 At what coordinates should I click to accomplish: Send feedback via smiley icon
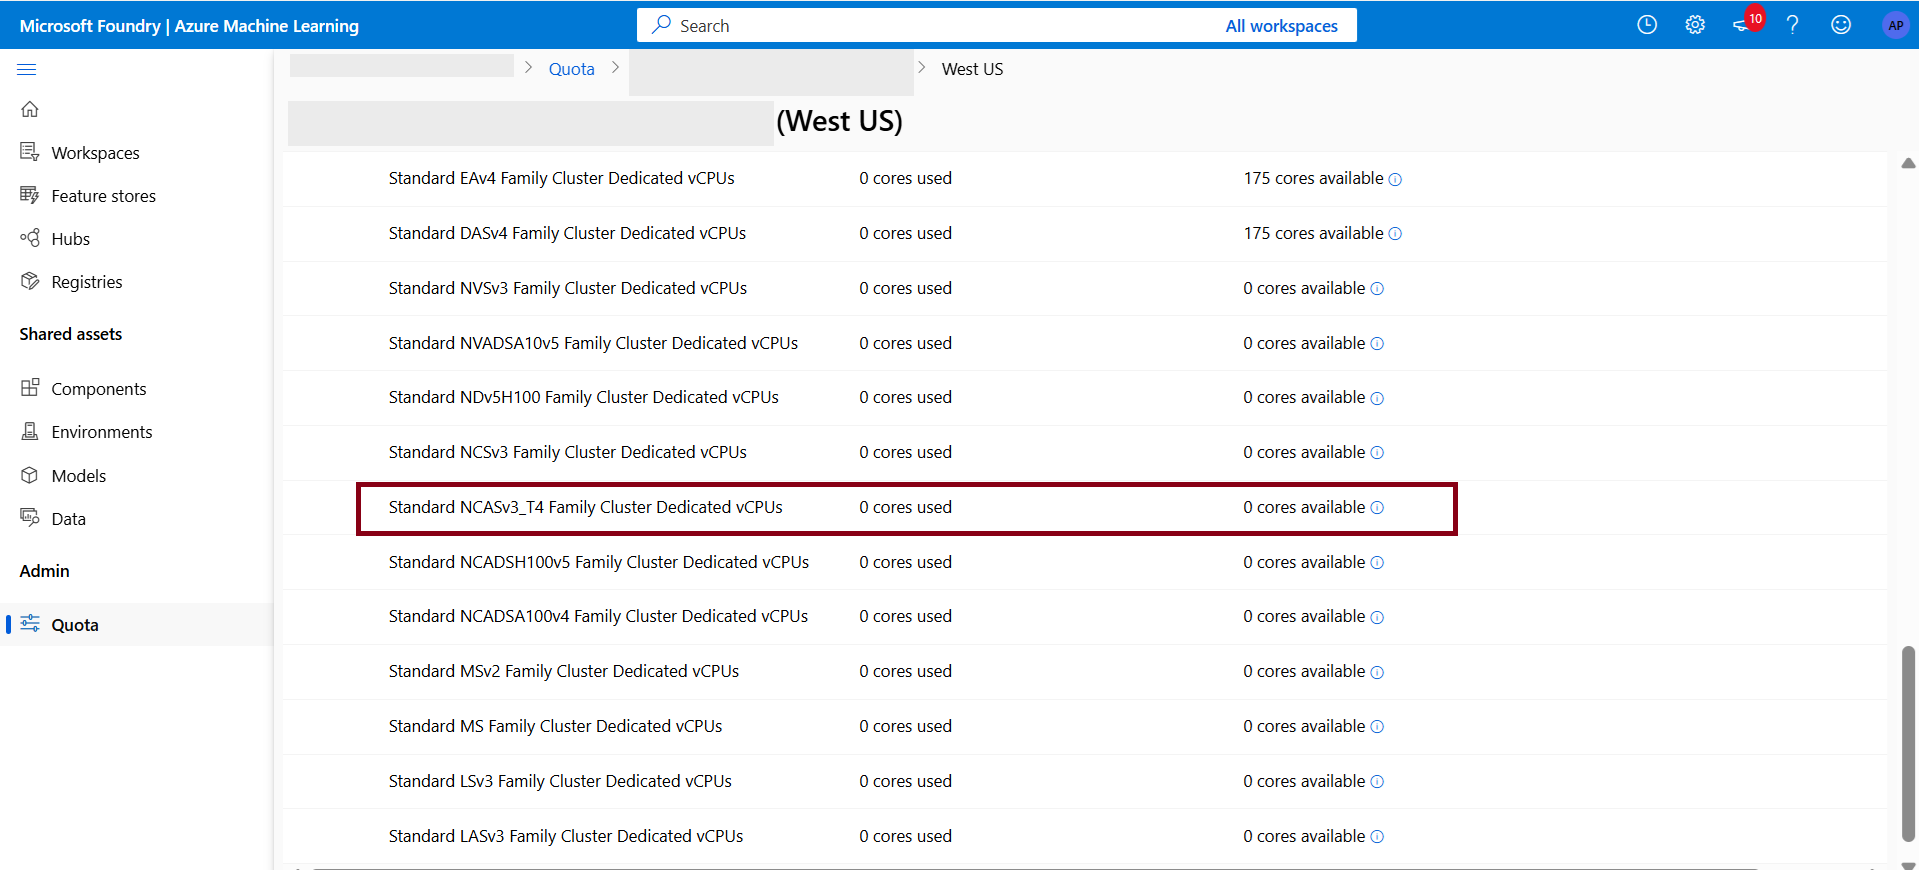coord(1841,25)
